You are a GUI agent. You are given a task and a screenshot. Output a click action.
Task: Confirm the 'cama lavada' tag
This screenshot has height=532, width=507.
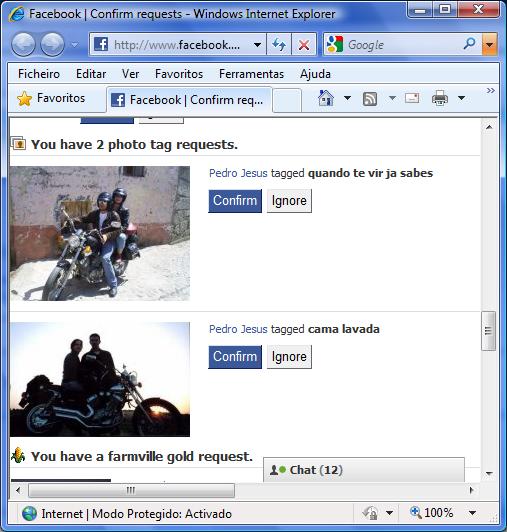235,357
